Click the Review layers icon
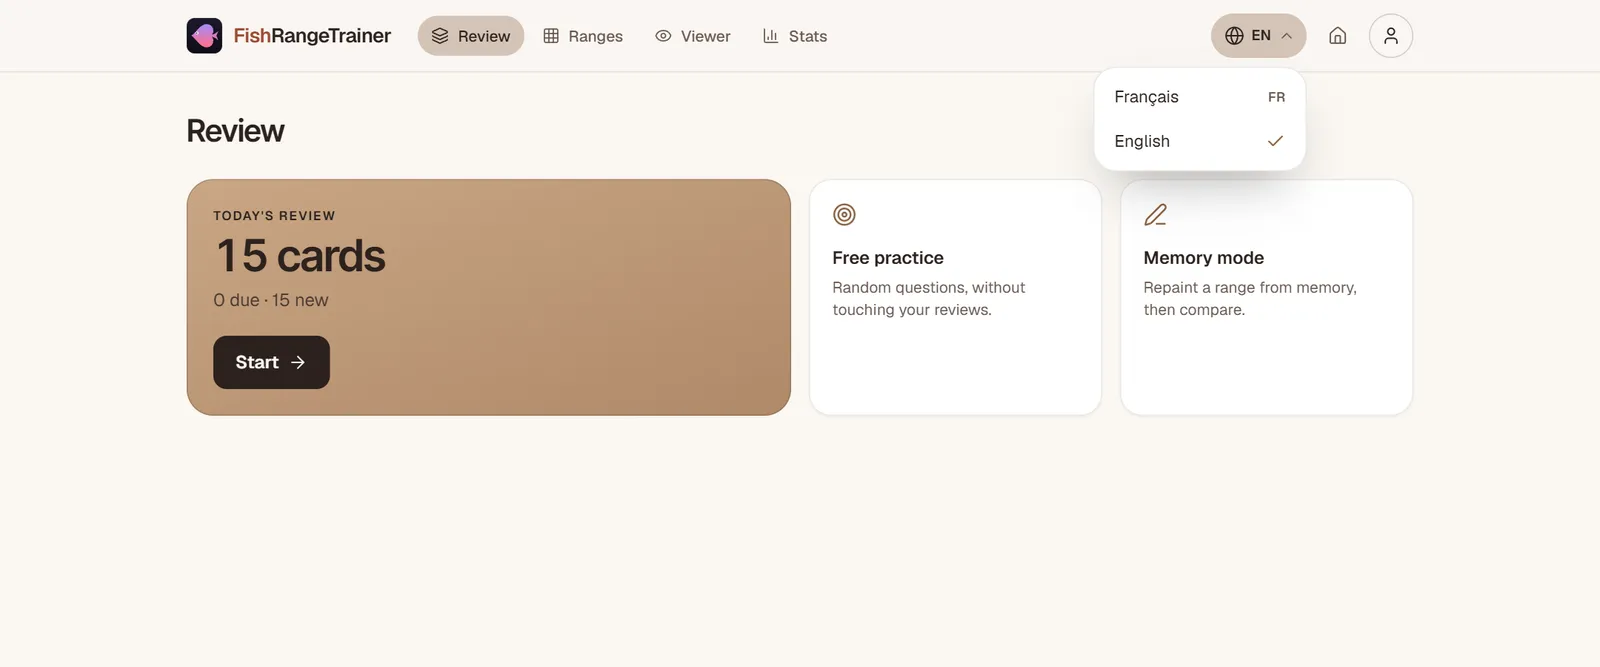 440,36
